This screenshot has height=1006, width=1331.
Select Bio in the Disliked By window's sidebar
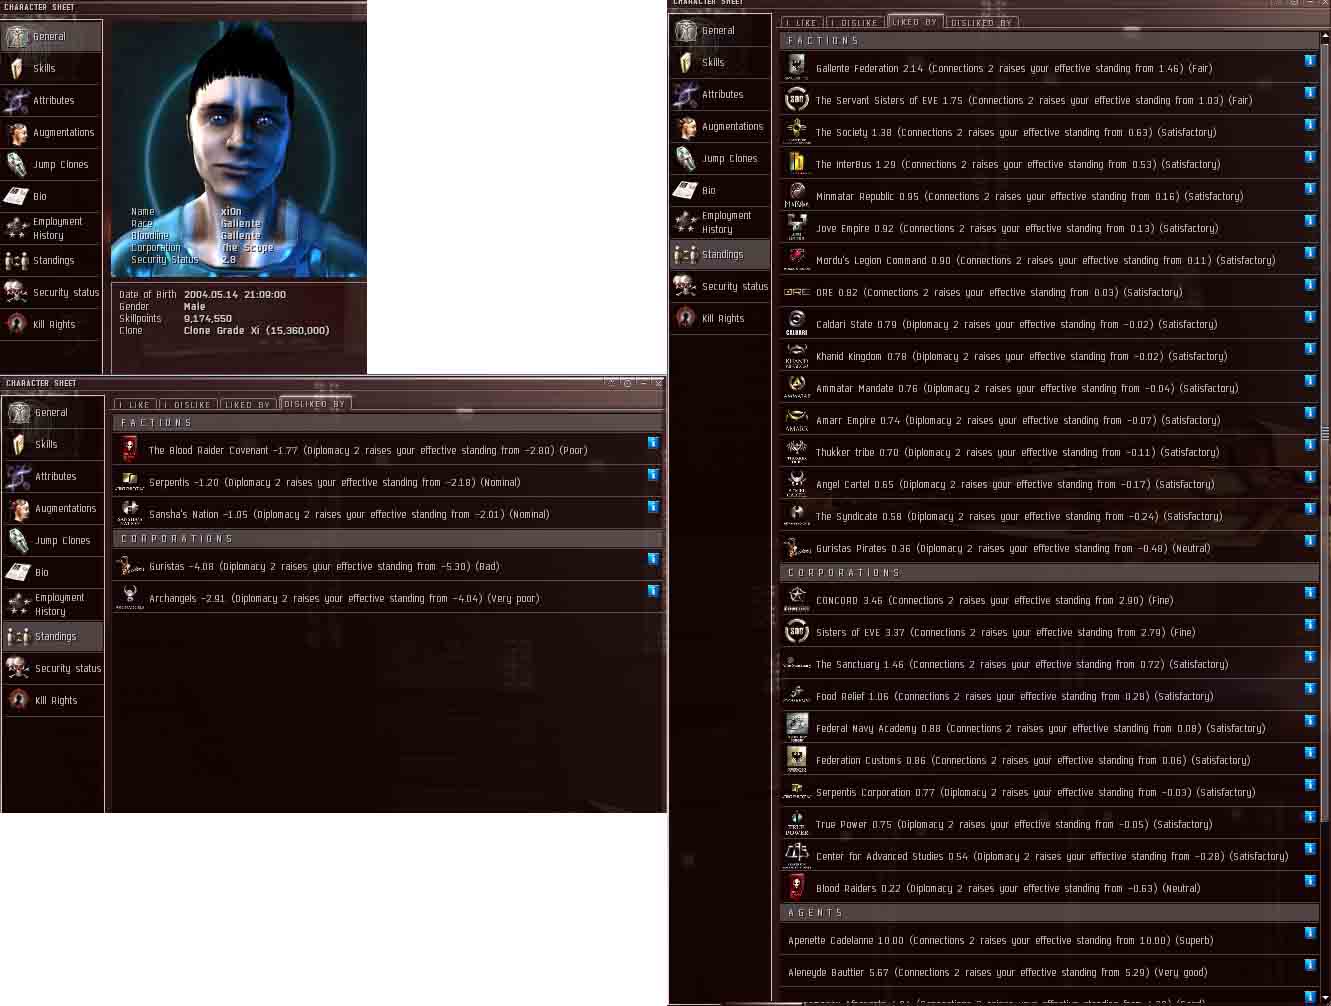pyautogui.click(x=53, y=572)
